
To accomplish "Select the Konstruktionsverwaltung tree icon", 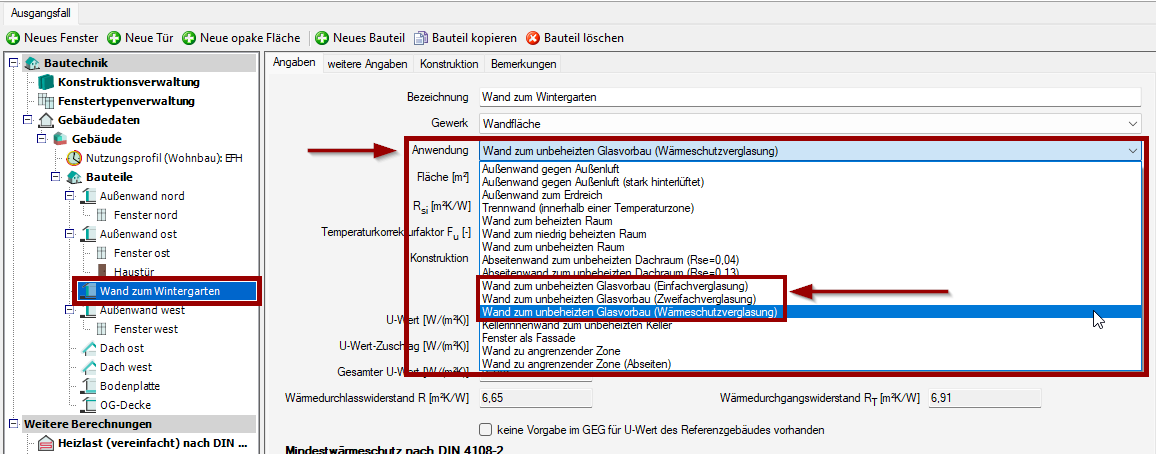I will (x=45, y=82).
